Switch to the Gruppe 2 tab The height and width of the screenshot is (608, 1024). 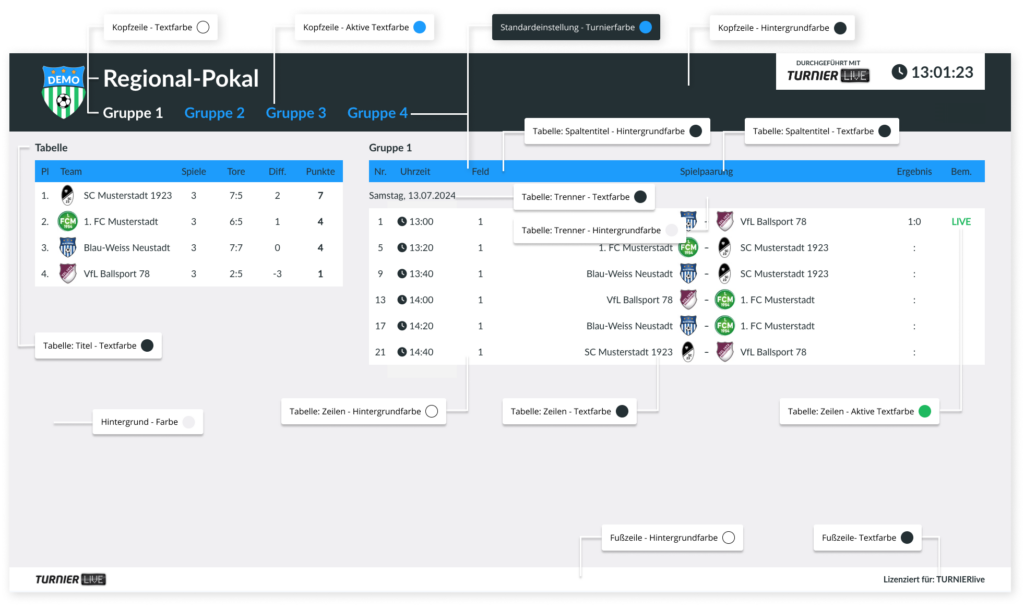(214, 113)
